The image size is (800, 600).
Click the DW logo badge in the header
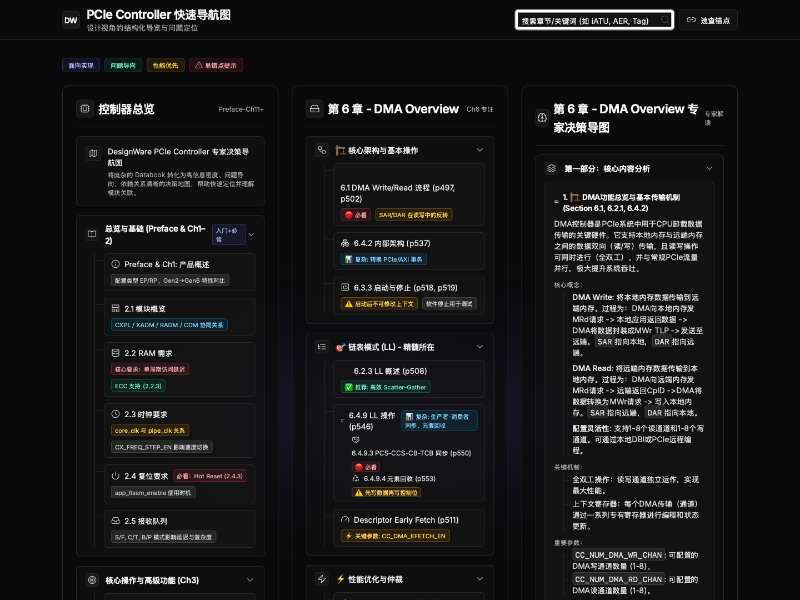coord(71,20)
